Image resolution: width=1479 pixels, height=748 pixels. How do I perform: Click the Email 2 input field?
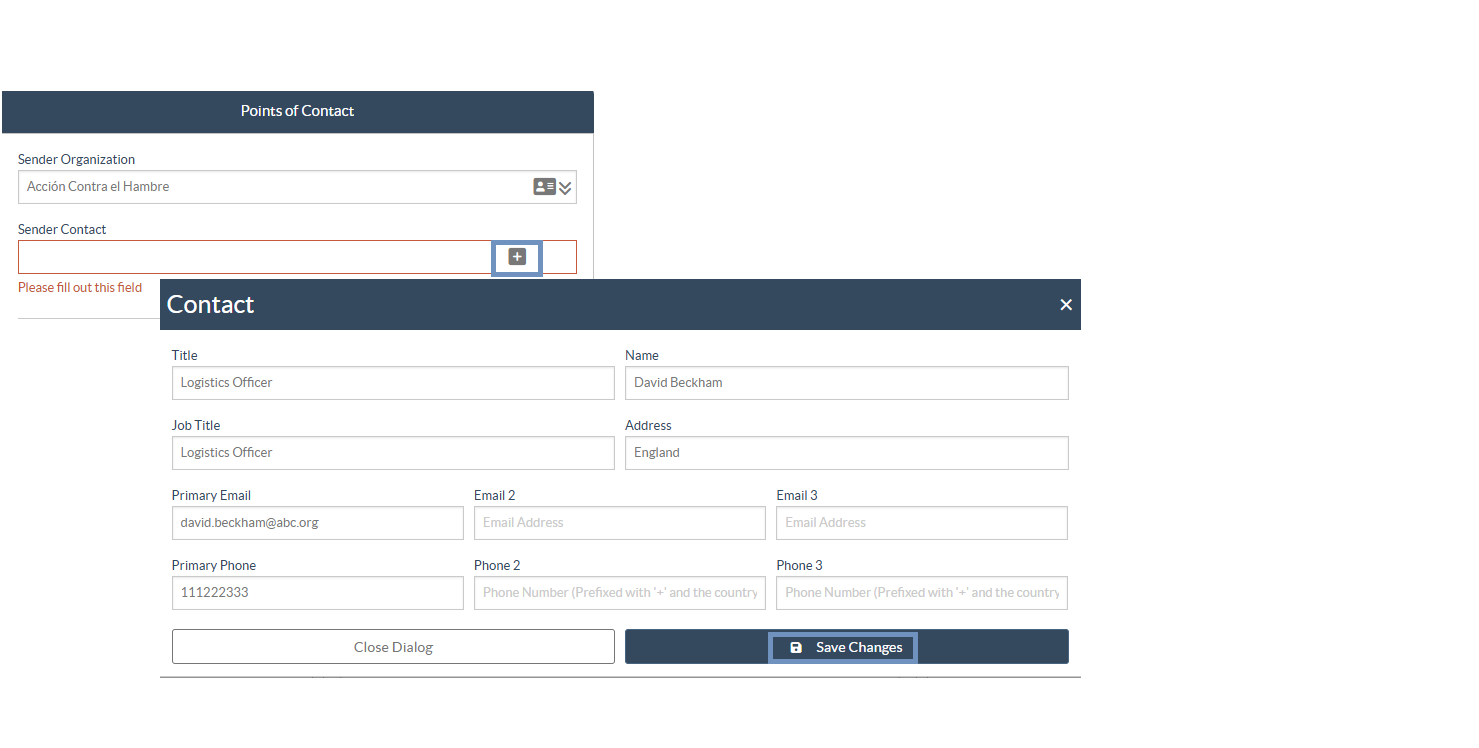(619, 523)
